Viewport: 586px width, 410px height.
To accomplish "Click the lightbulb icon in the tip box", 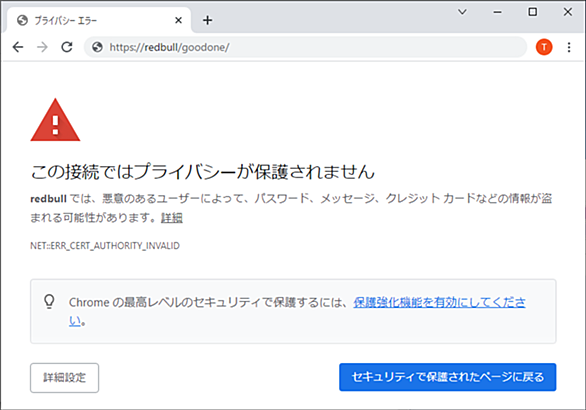I will coord(49,302).
